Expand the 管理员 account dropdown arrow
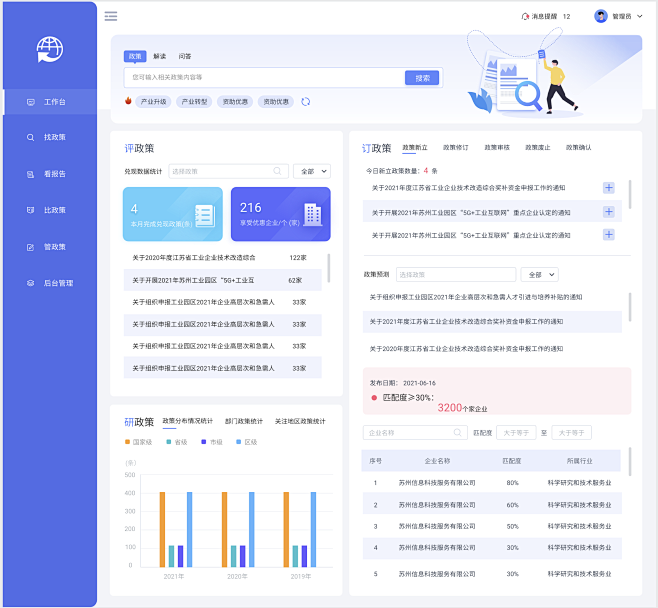This screenshot has height=608, width=658. [x=640, y=16]
